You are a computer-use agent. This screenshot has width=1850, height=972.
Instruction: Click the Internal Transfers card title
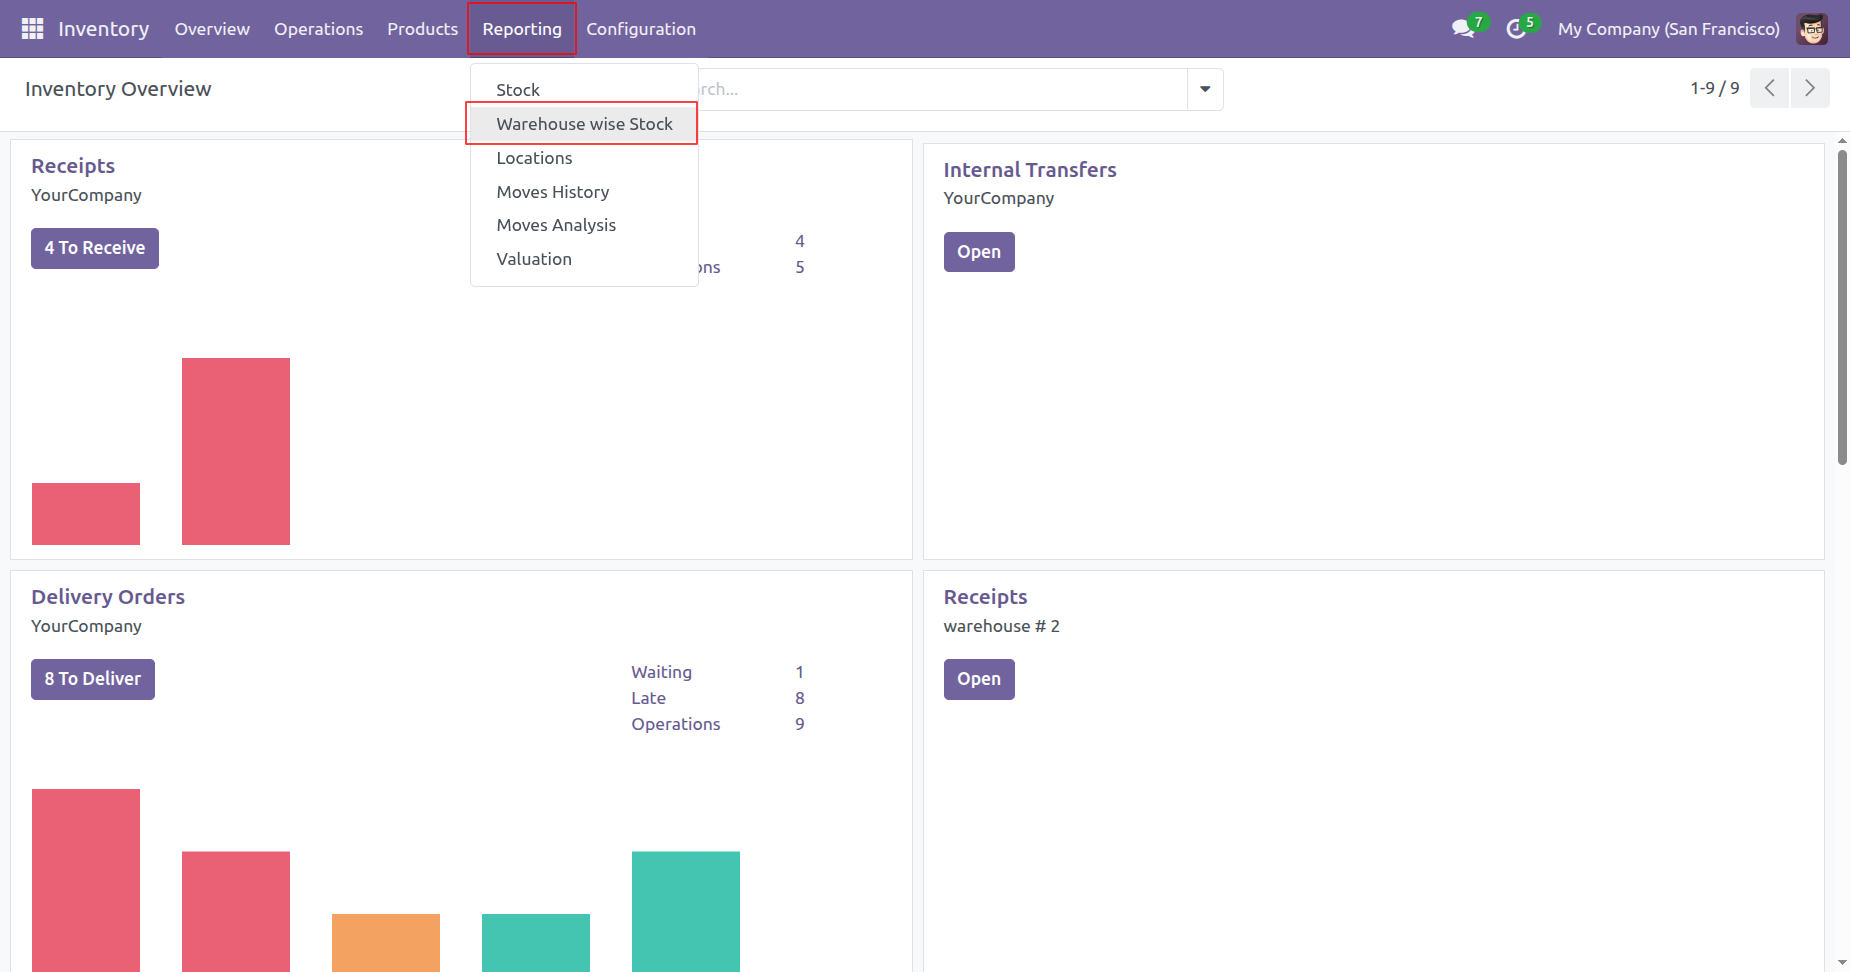click(x=1030, y=170)
